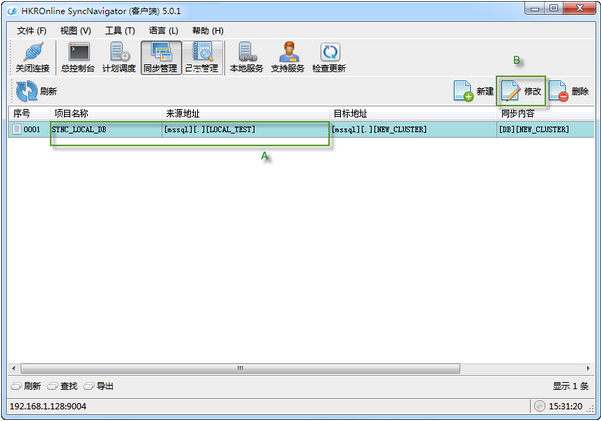Click the 删除 delete button

(x=569, y=91)
